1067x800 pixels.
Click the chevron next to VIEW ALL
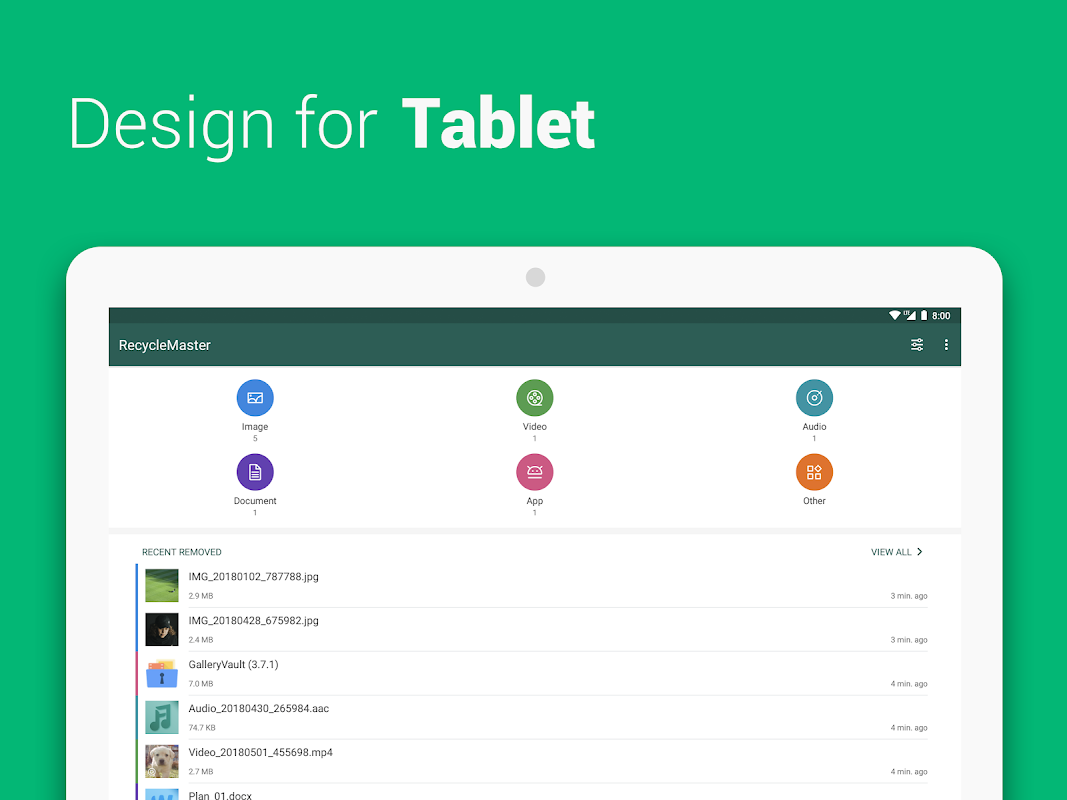pyautogui.click(x=919, y=552)
